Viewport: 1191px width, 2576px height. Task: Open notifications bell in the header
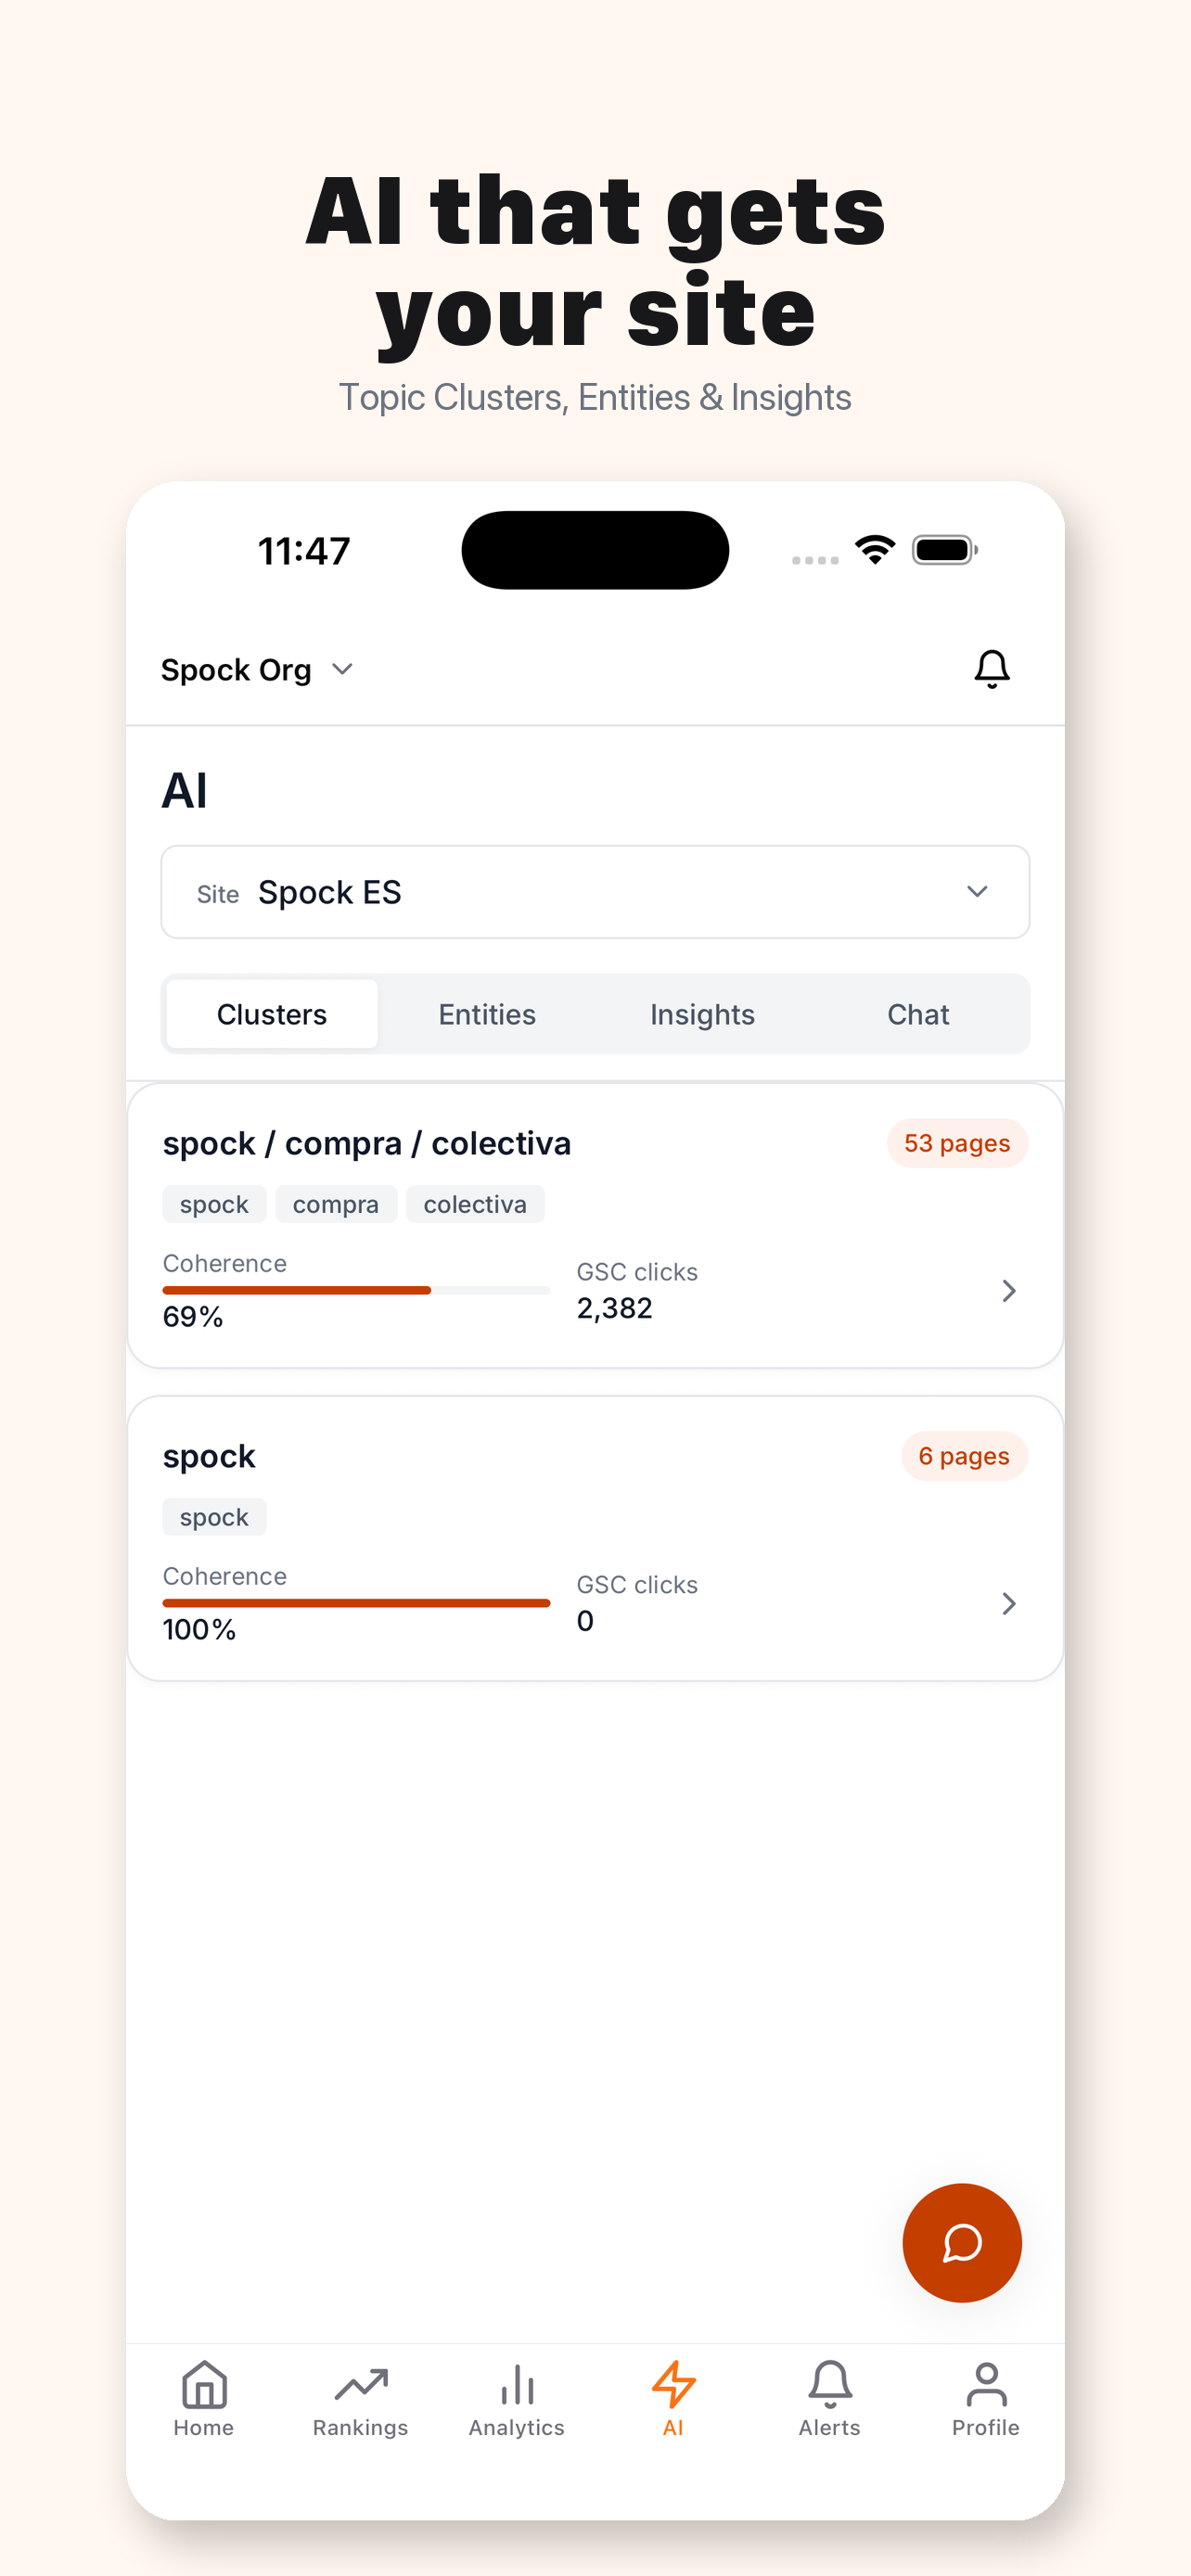pos(991,669)
